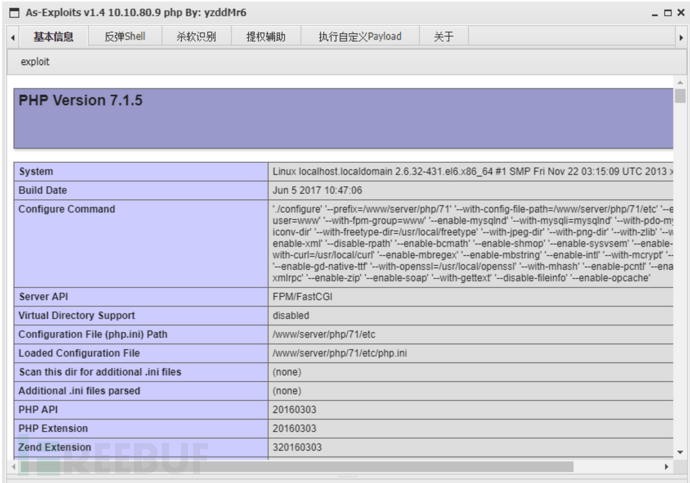Click Configuration File (php.ini) Path label
This screenshot has height=483, width=690.
click(x=93, y=334)
